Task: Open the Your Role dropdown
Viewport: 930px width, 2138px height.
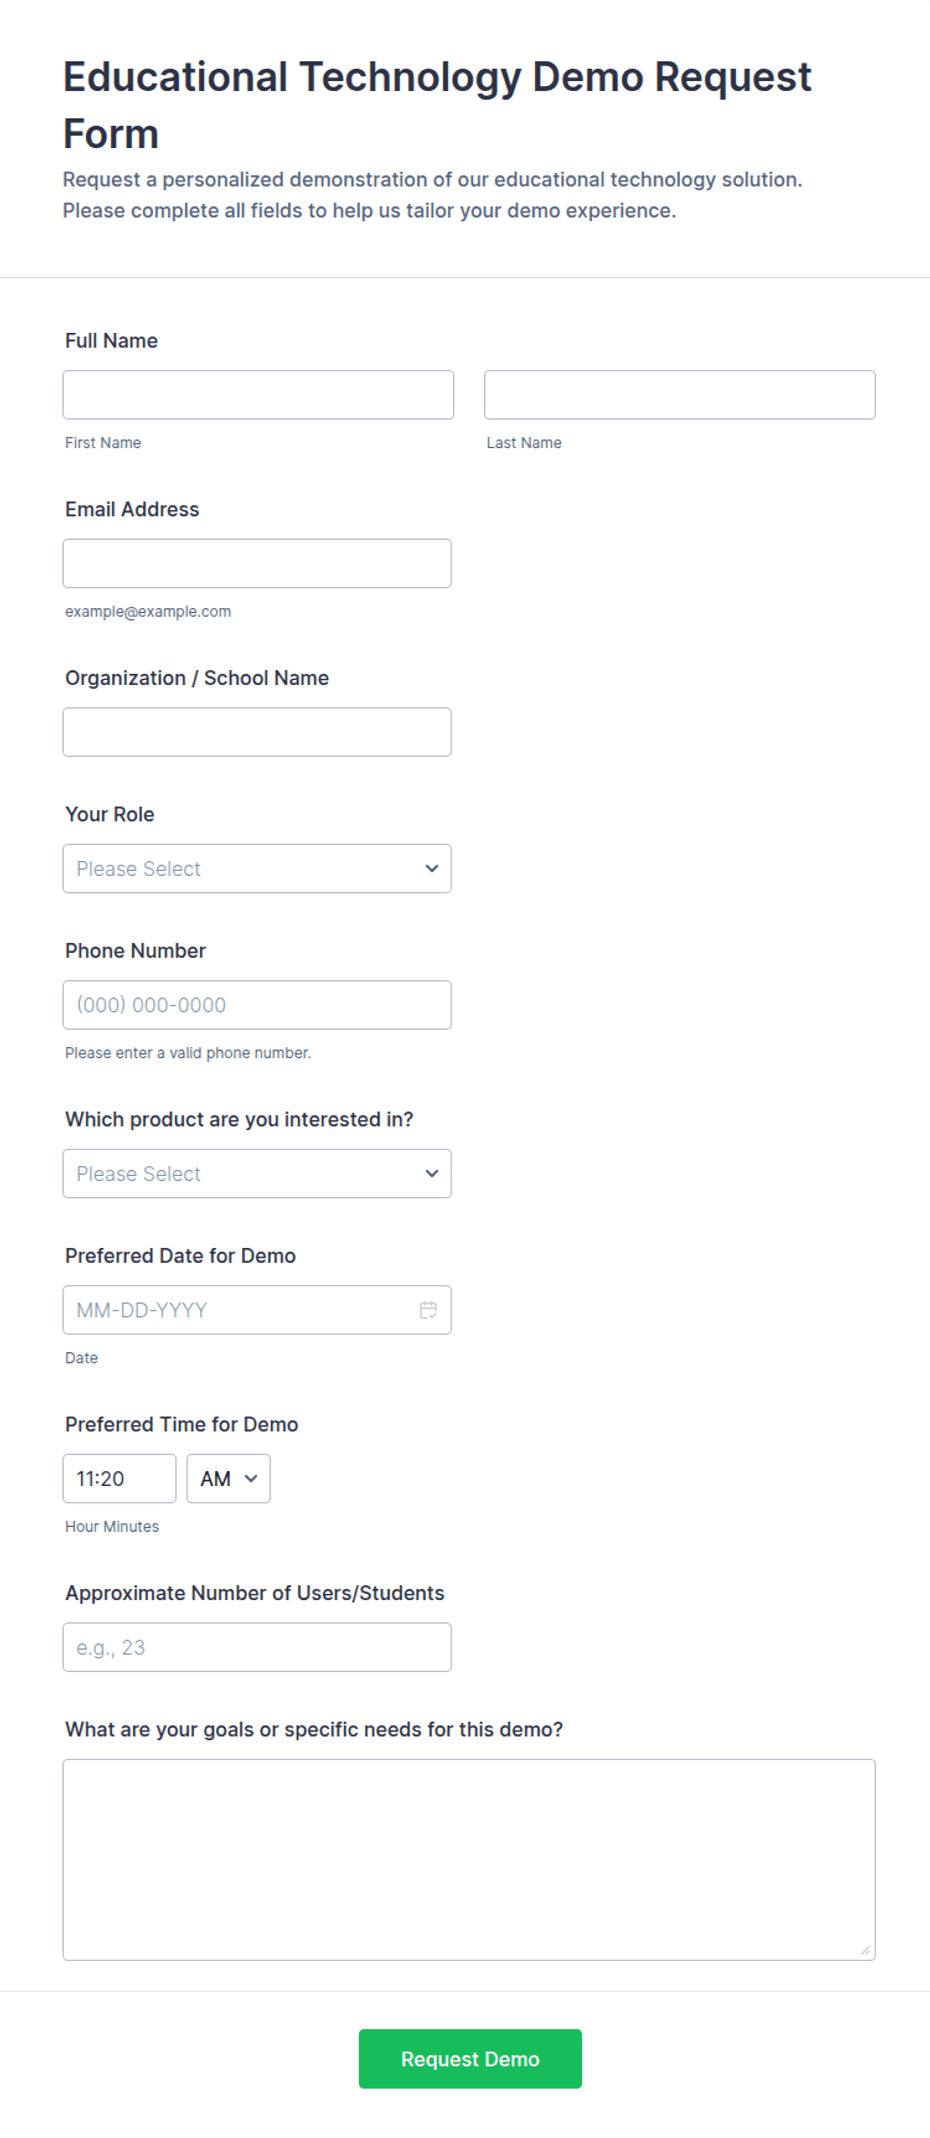Action: point(257,868)
